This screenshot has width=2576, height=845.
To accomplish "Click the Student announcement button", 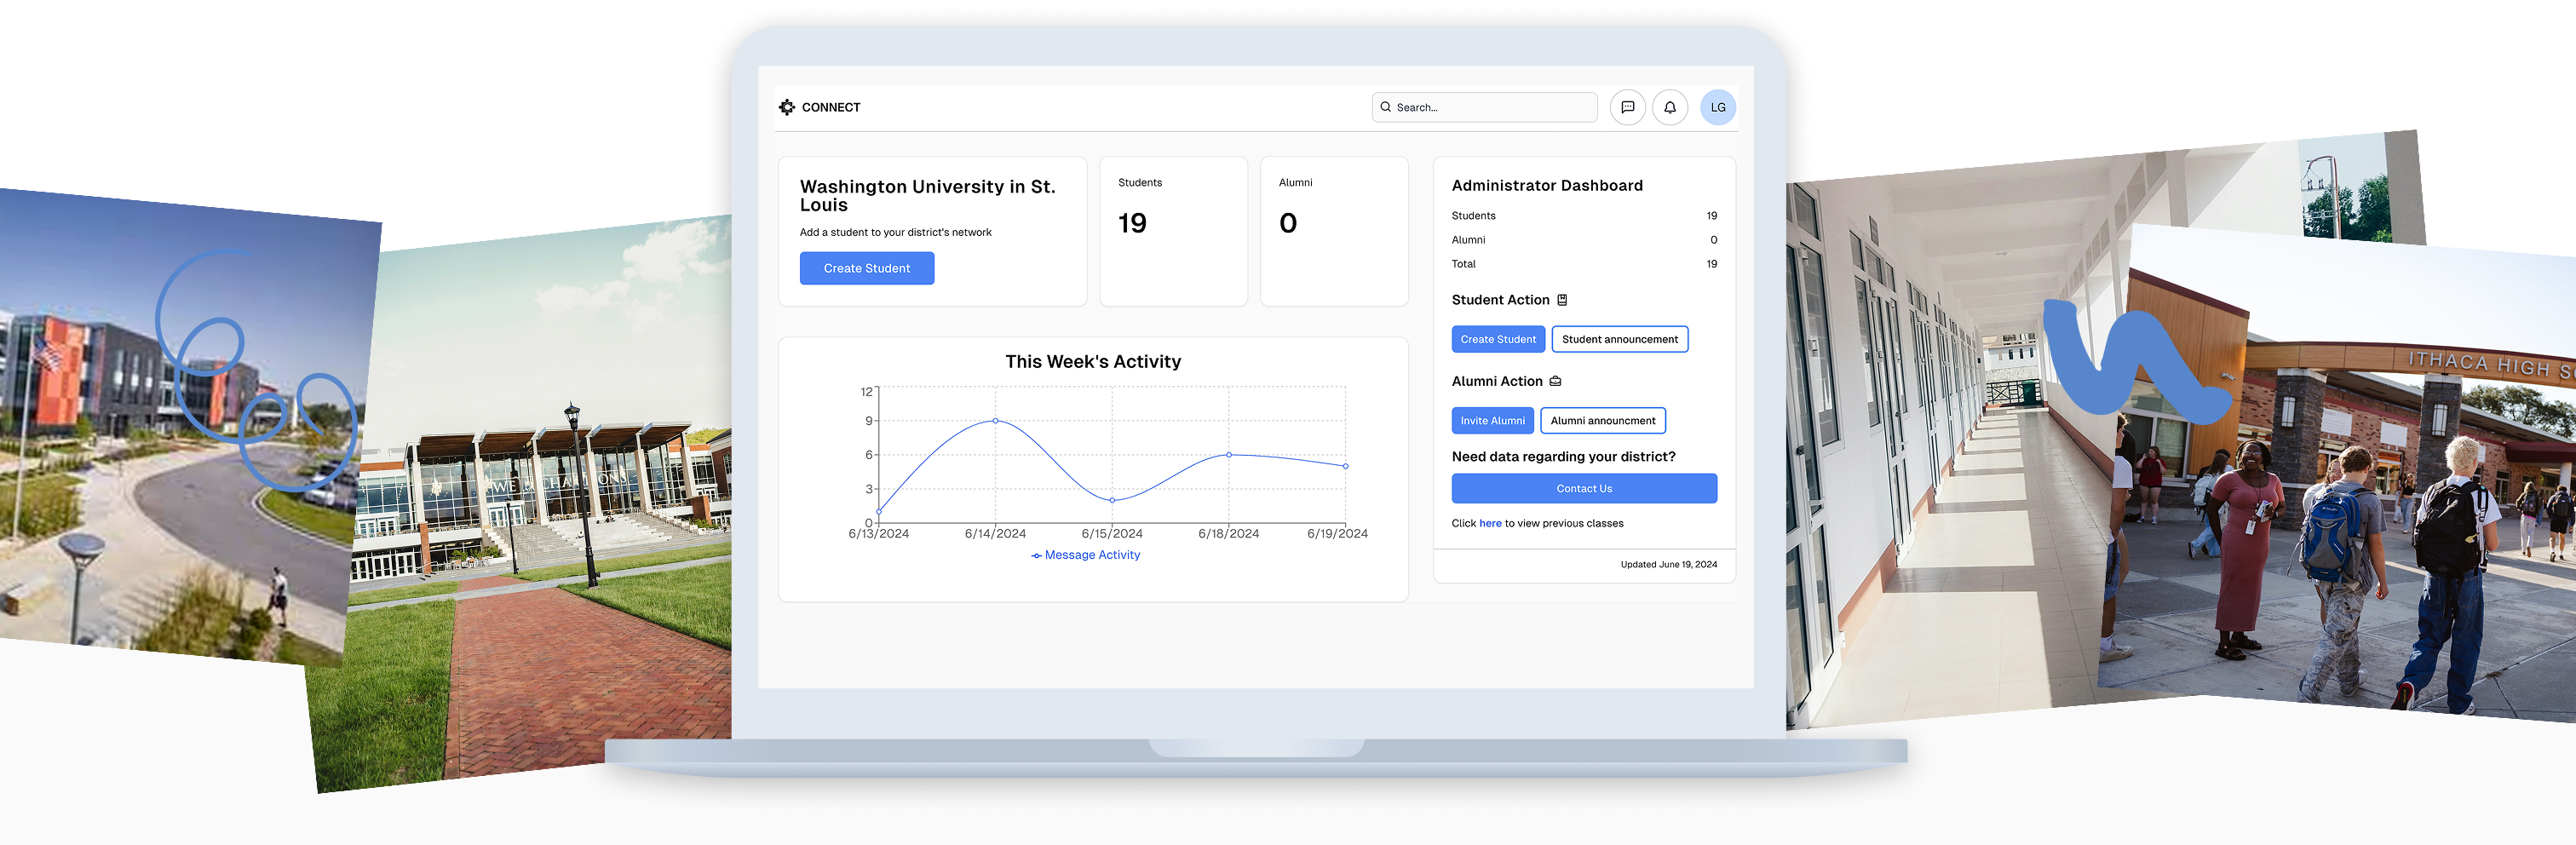I will coord(1619,339).
